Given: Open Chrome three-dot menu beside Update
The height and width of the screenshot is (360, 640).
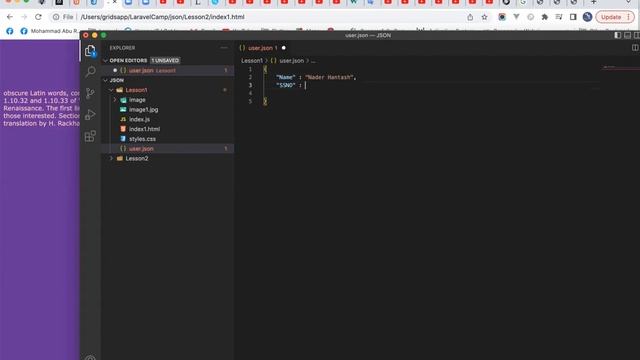Looking at the screenshot, I should tap(629, 17).
